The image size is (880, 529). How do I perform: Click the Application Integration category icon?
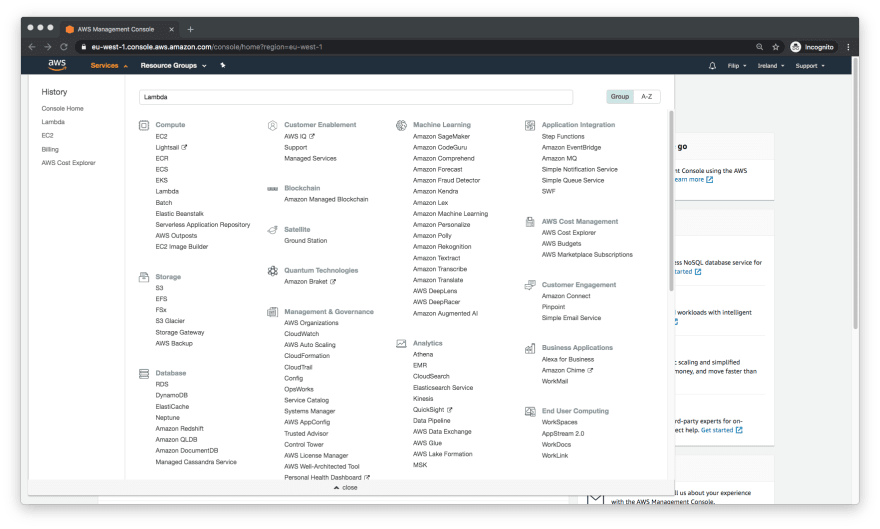click(x=530, y=125)
